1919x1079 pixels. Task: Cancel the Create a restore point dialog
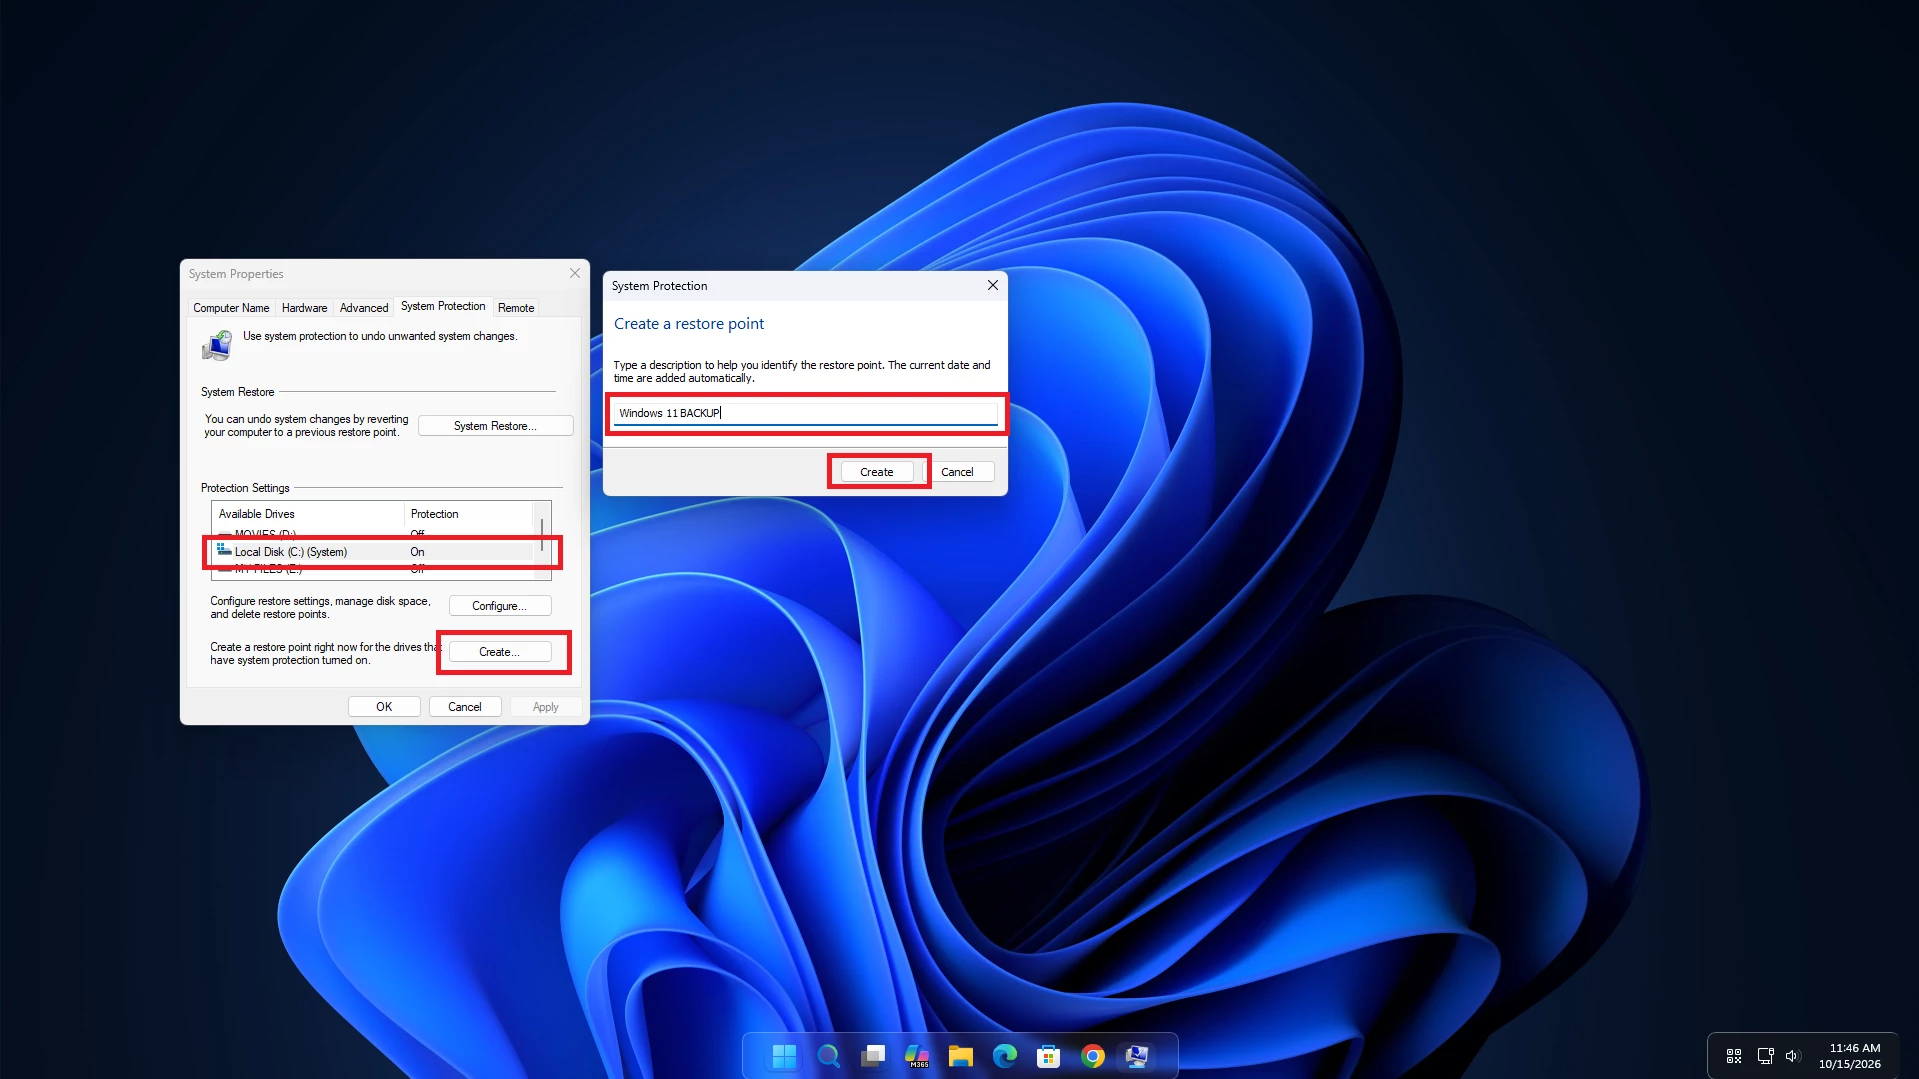[x=957, y=472]
